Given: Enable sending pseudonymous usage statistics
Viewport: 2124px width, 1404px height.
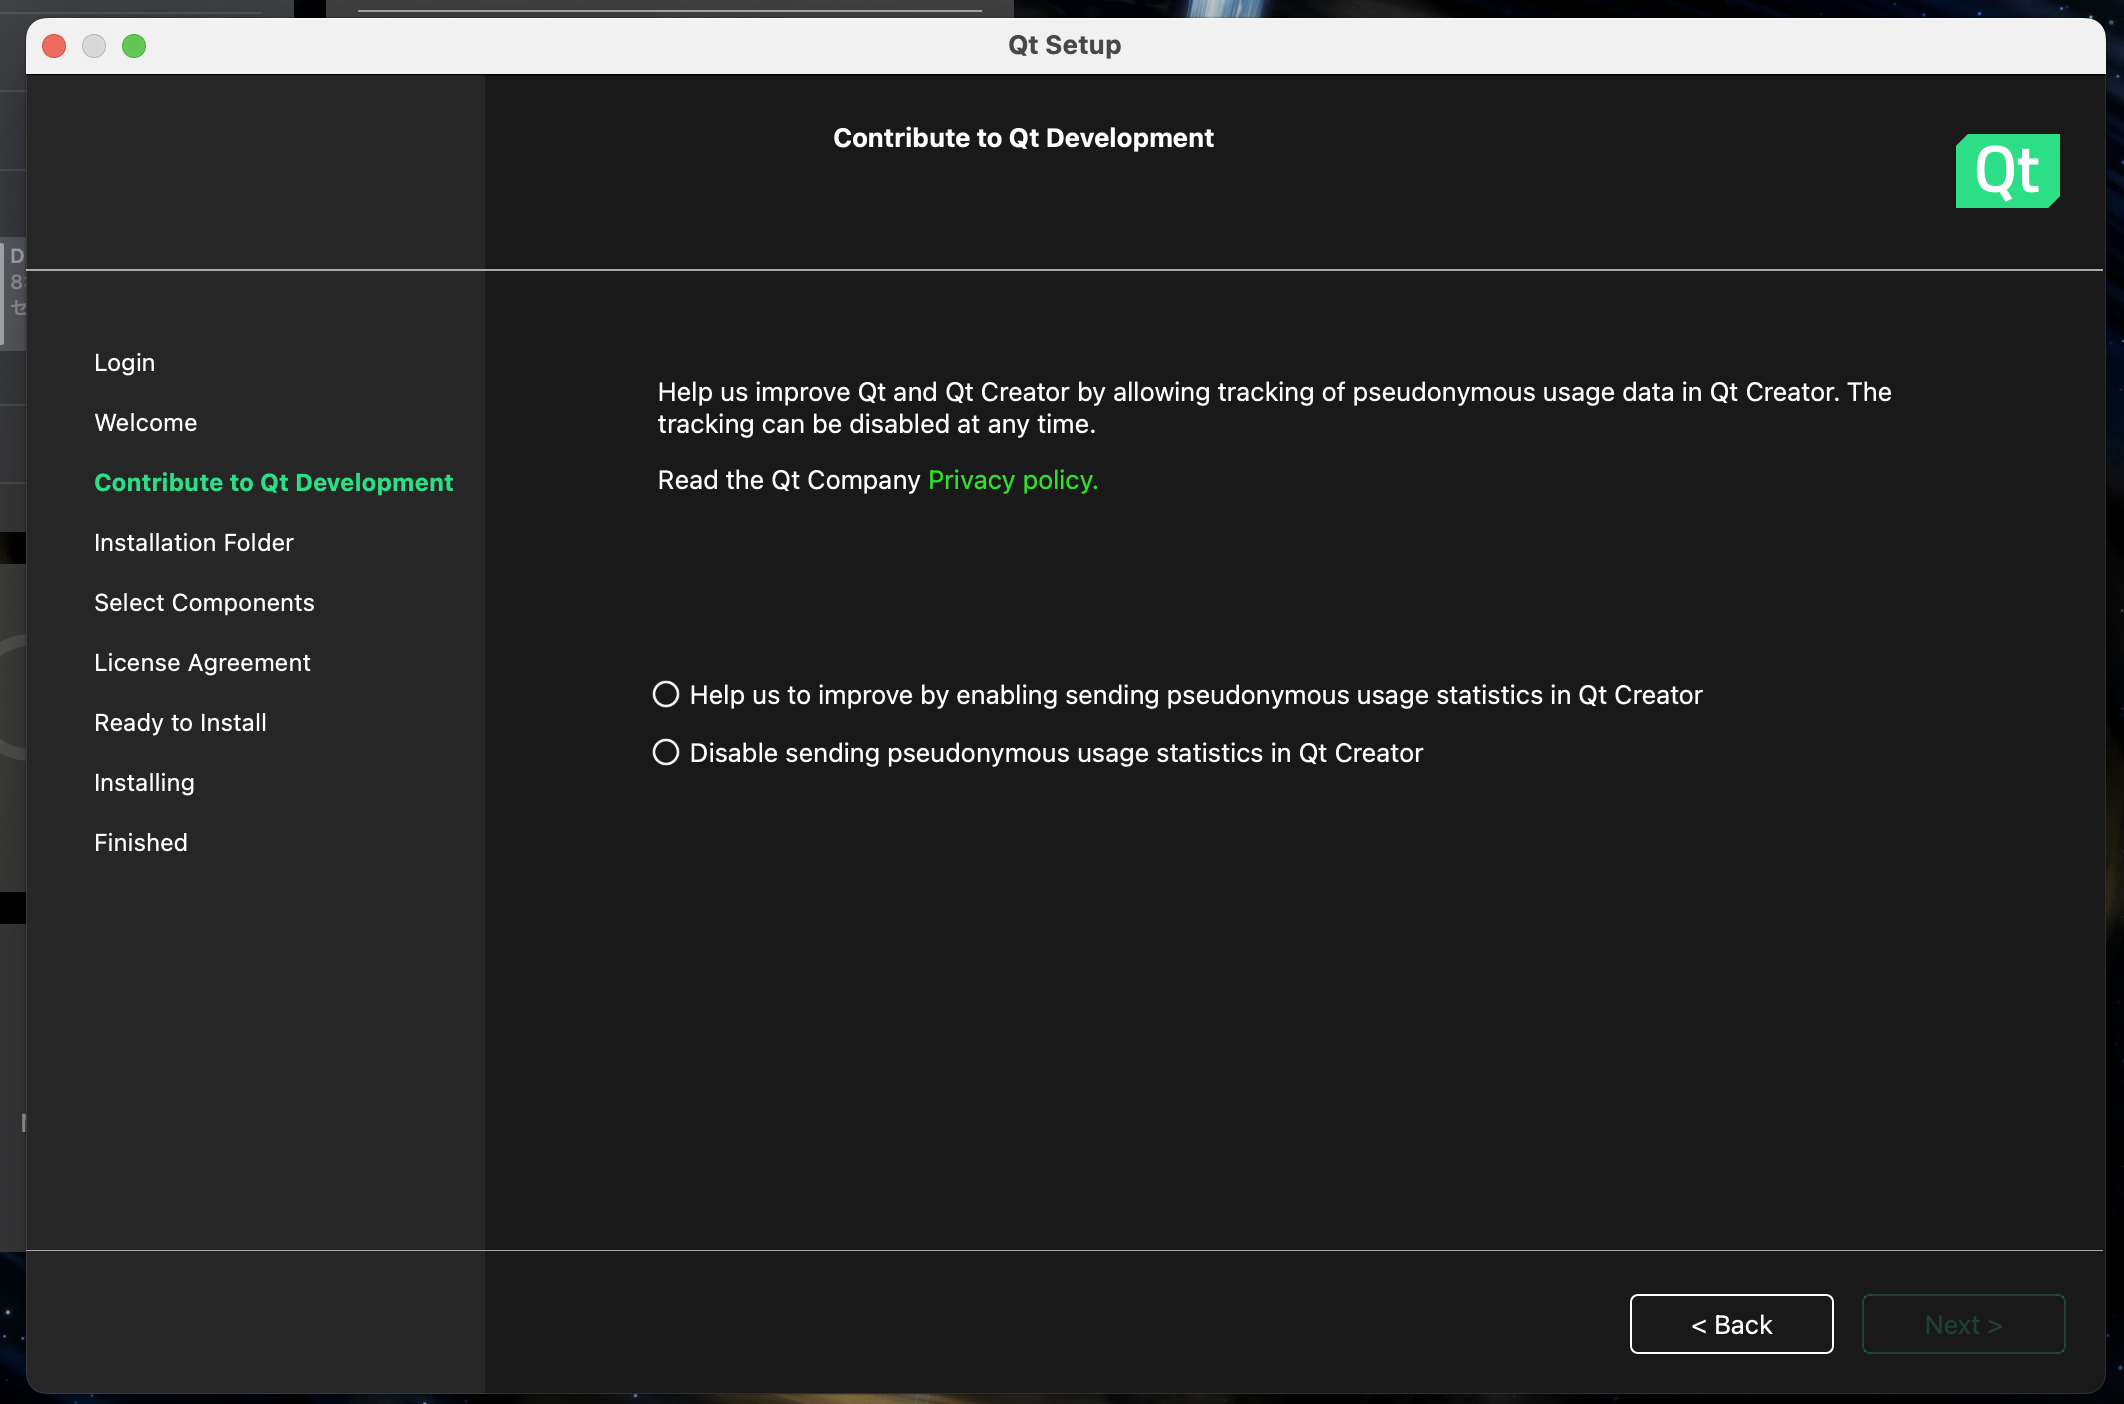Looking at the screenshot, I should (666, 694).
